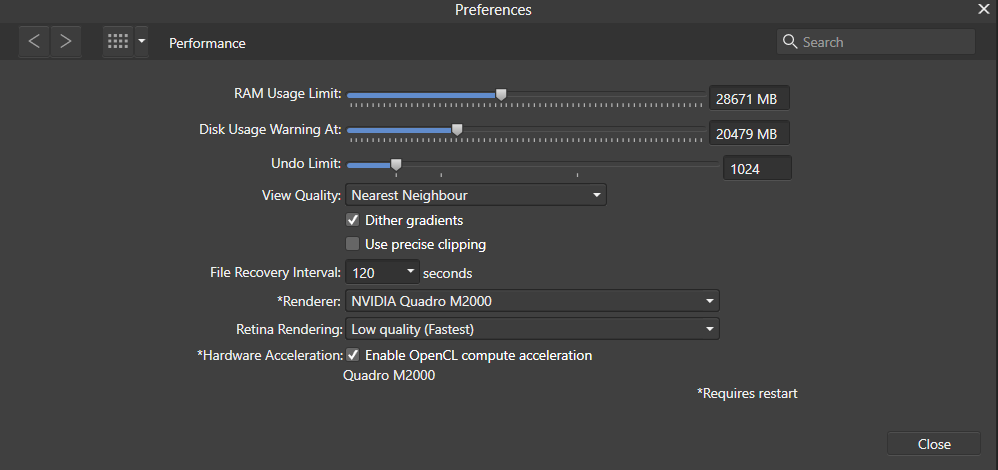This screenshot has height=470, width=998.
Task: Open the Renderer dropdown list
Action: pyautogui.click(x=532, y=301)
